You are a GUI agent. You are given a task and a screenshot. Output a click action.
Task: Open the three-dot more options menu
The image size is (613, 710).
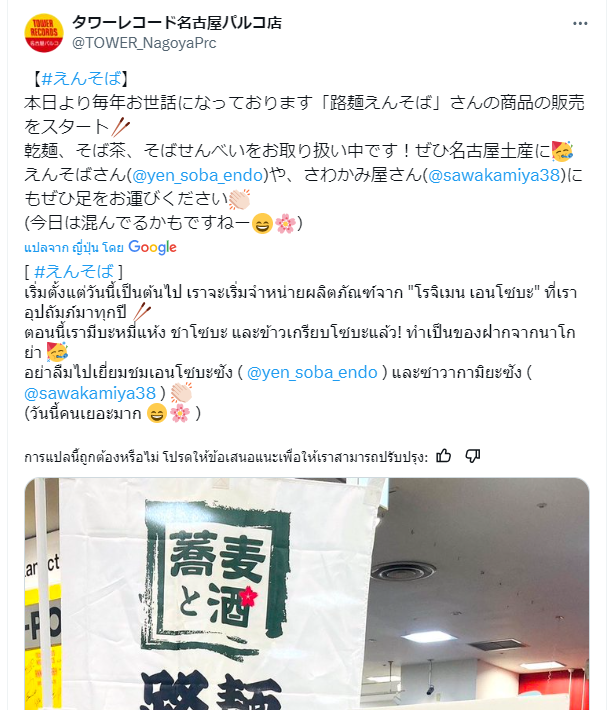tap(580, 24)
